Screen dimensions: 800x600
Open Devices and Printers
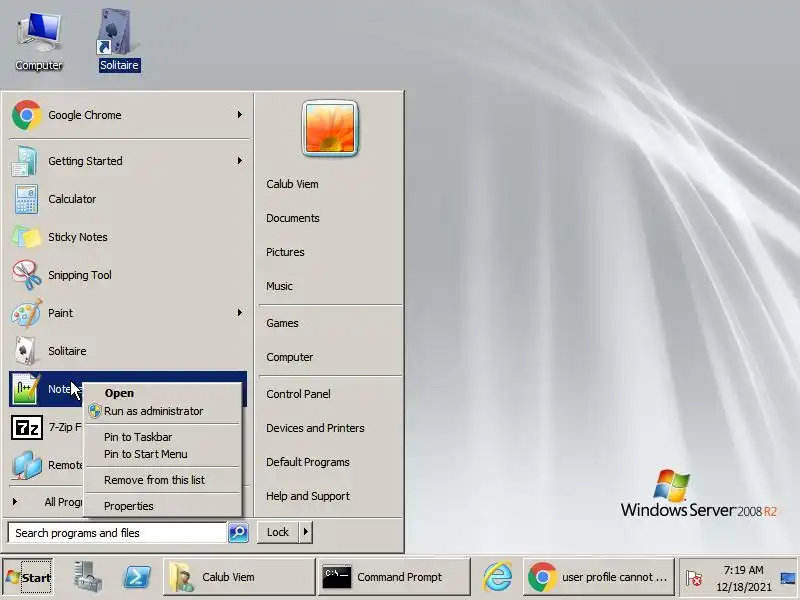coord(315,428)
